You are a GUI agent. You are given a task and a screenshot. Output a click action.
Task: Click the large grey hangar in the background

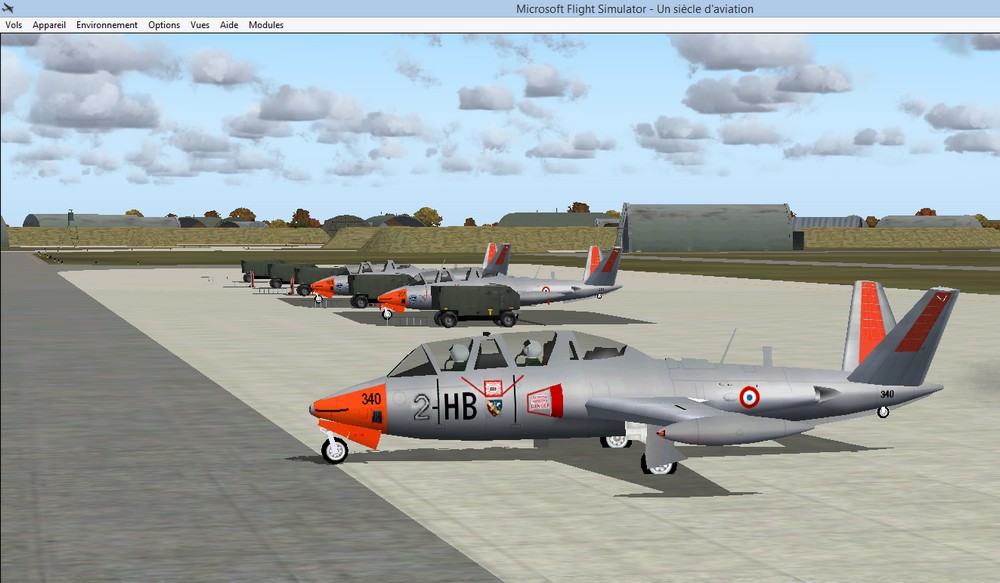tap(707, 228)
